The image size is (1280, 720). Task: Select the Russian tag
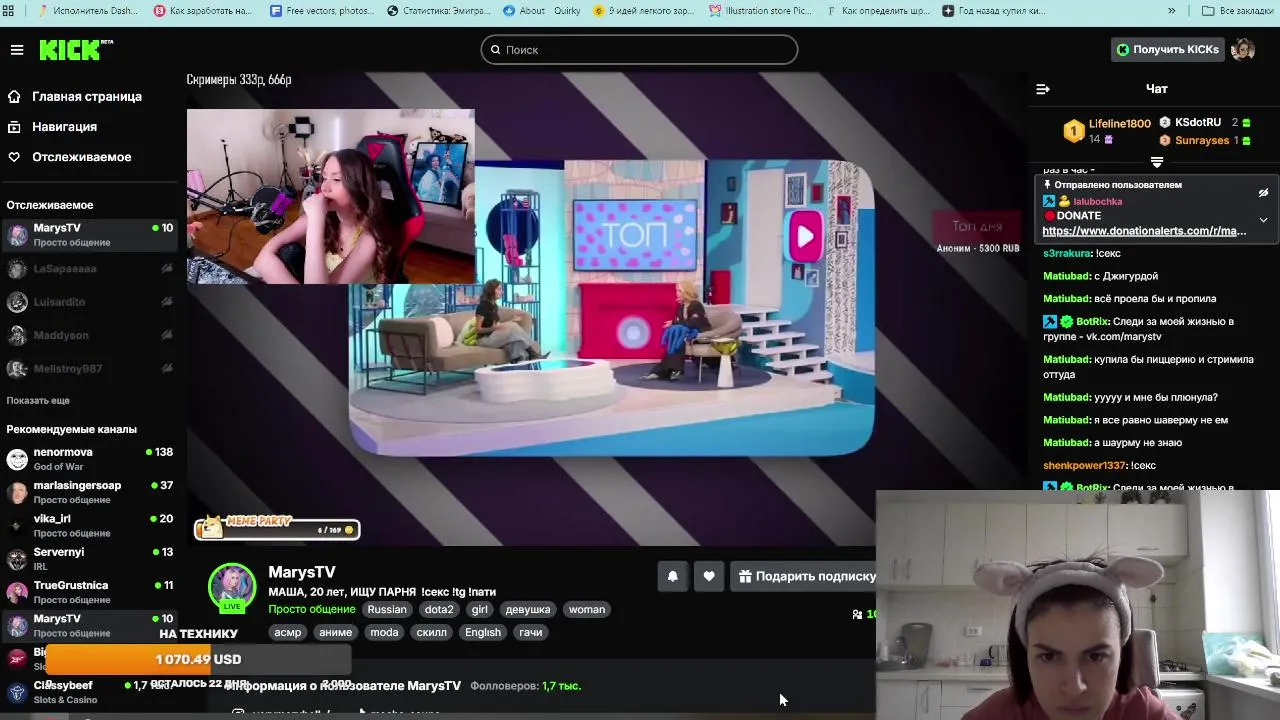pyautogui.click(x=387, y=609)
